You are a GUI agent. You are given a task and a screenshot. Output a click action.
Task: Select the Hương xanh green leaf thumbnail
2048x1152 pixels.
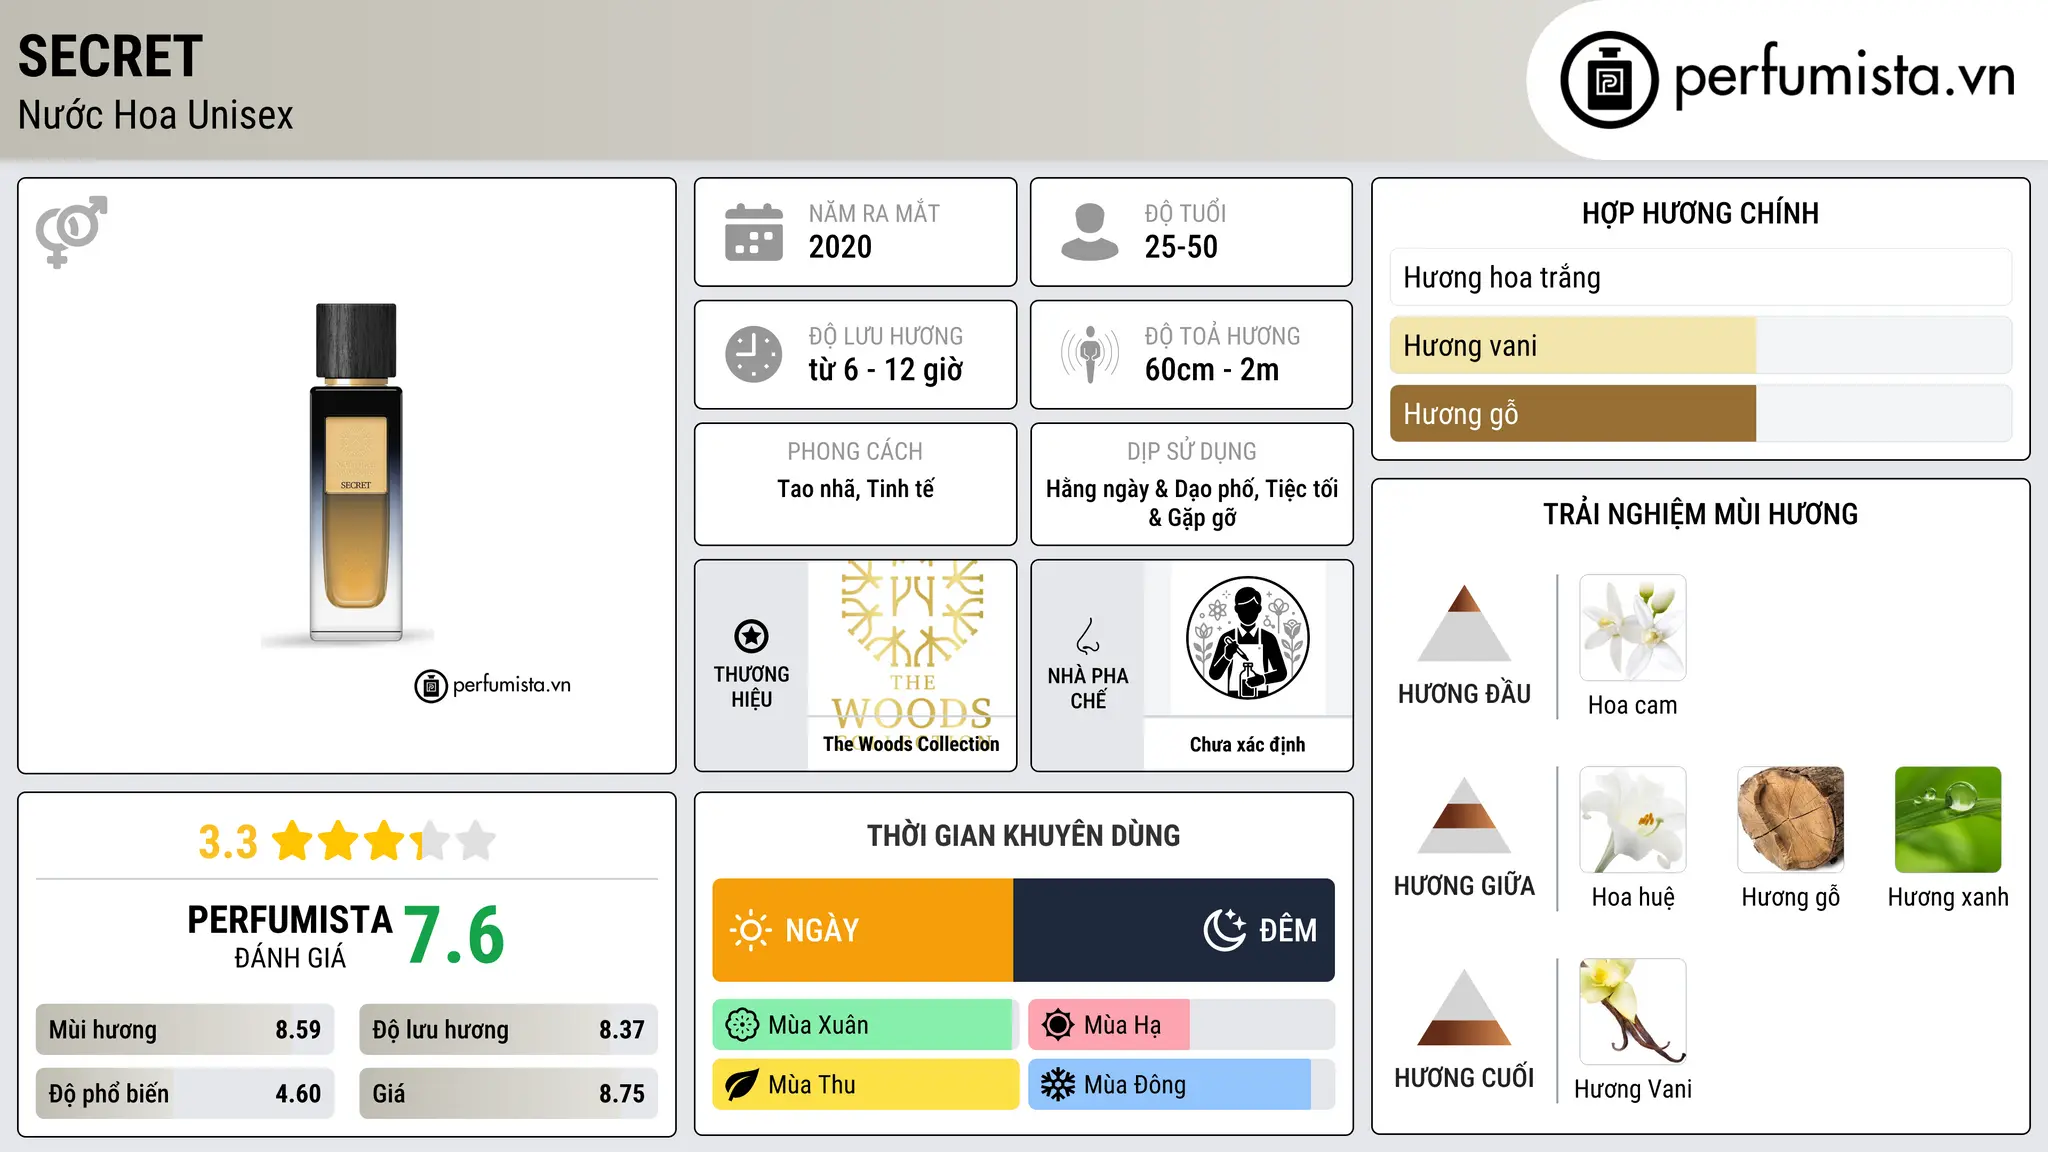click(1948, 820)
